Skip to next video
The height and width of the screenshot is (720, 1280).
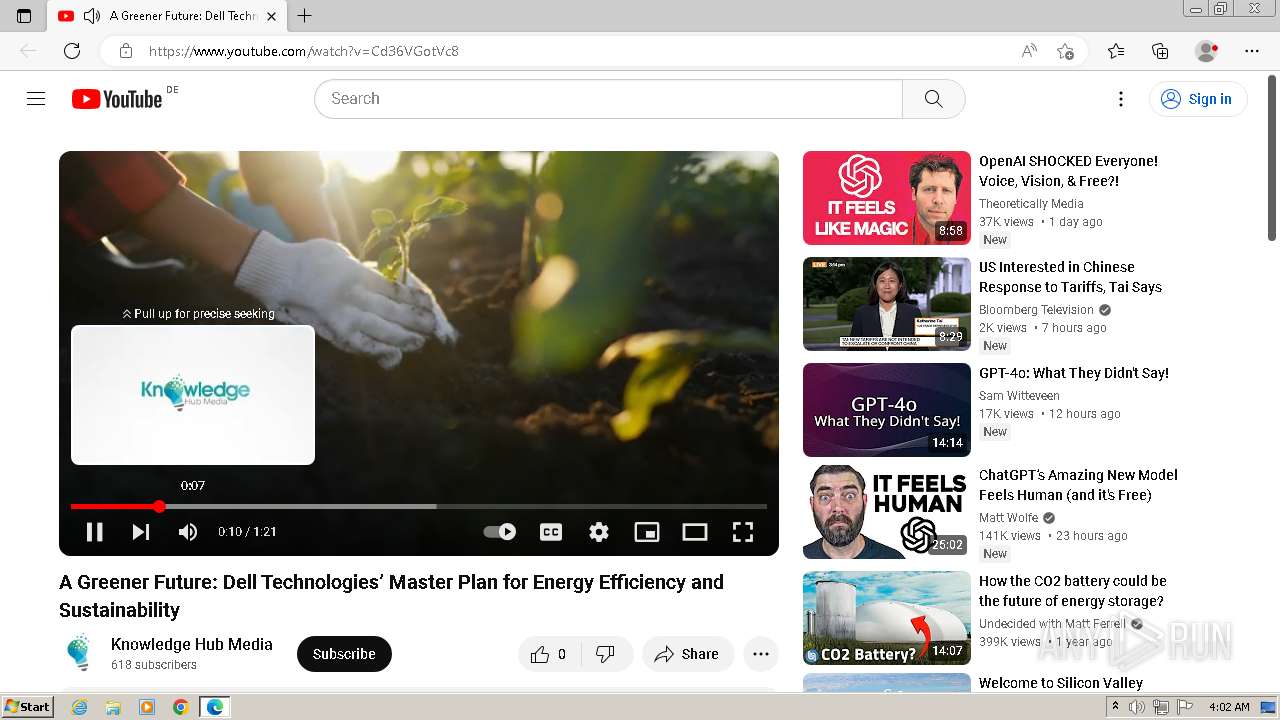(141, 532)
